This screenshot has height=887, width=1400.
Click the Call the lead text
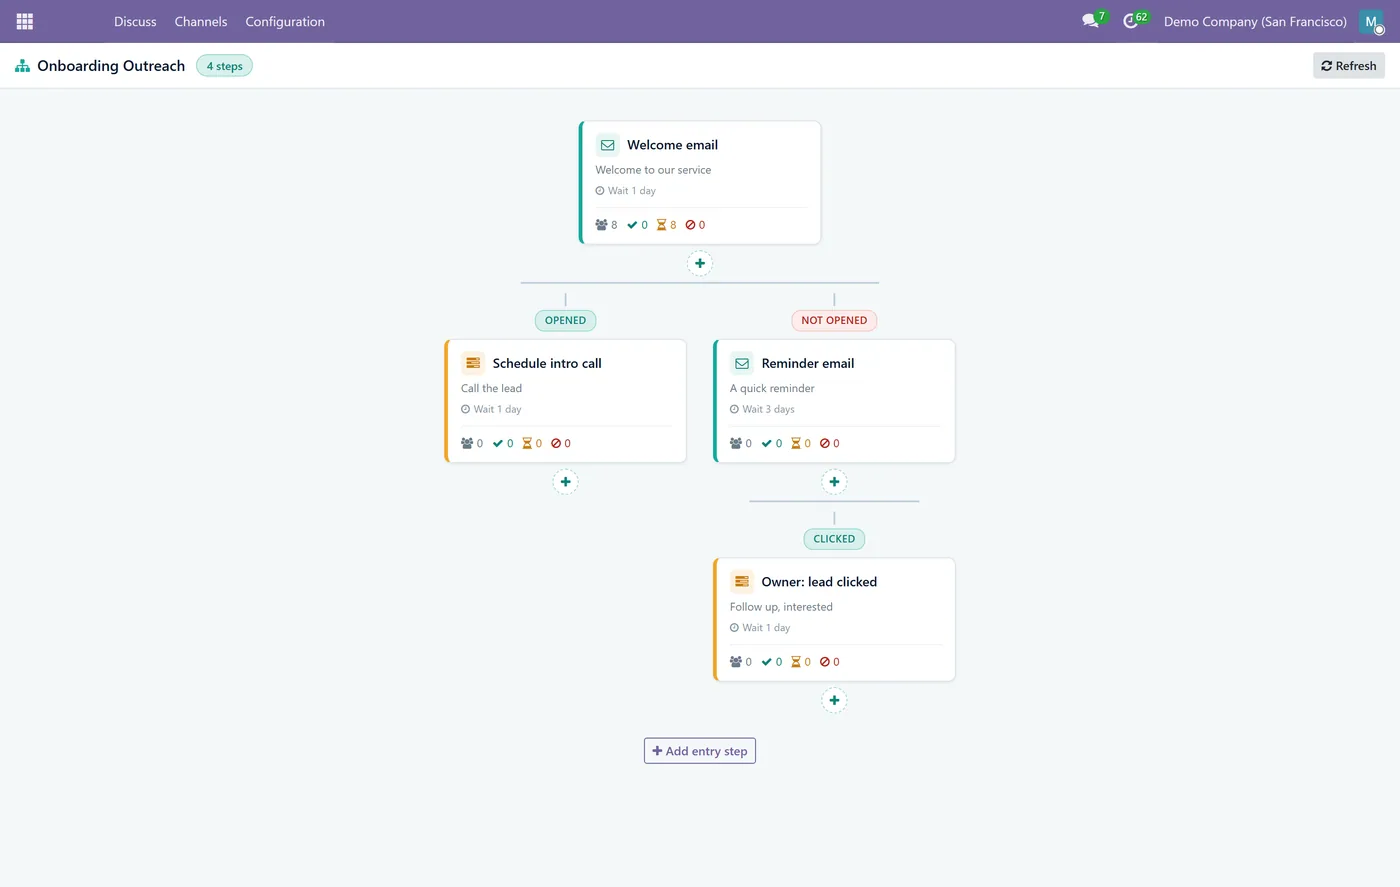491,388
